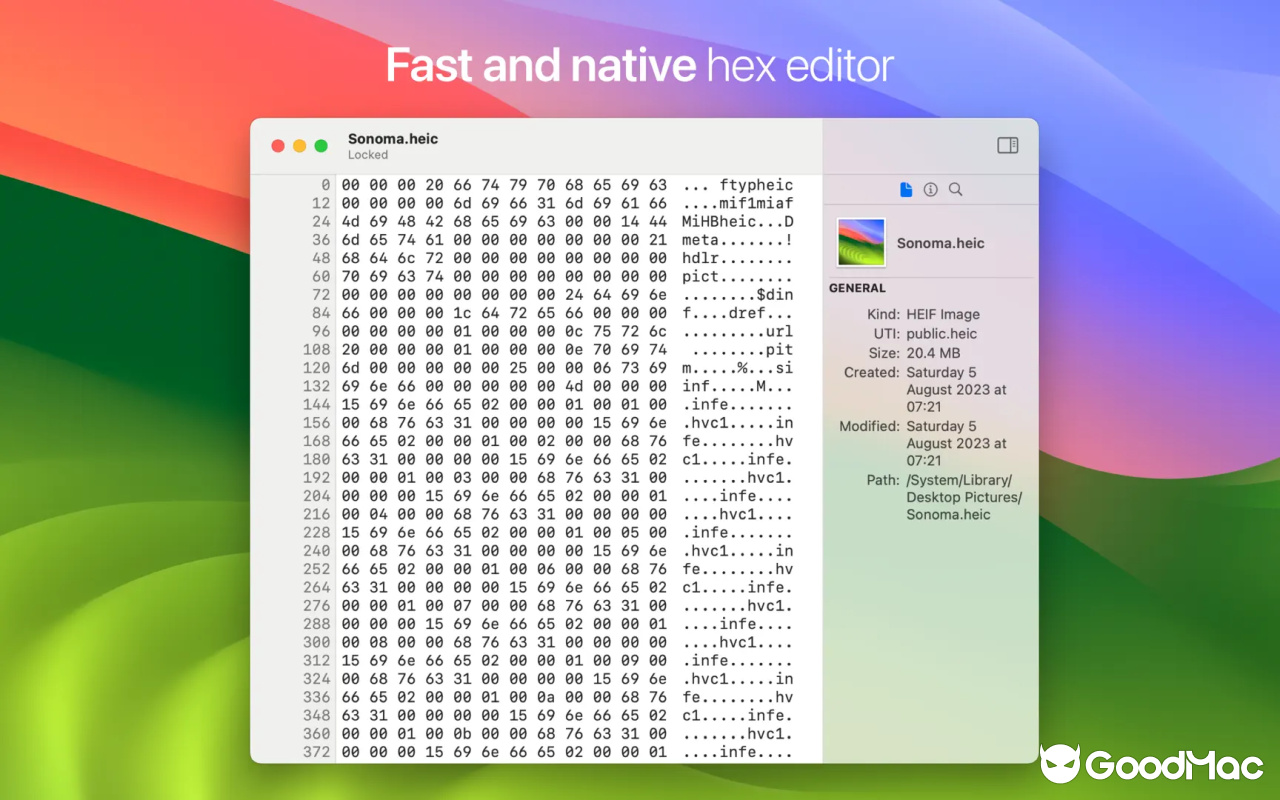Click offset label 36
Screen dimensions: 1280x800
click(321, 240)
